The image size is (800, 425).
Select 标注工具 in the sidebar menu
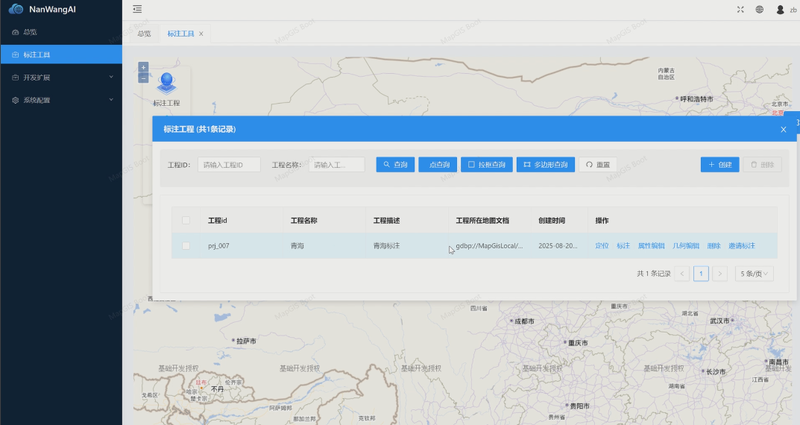point(60,55)
